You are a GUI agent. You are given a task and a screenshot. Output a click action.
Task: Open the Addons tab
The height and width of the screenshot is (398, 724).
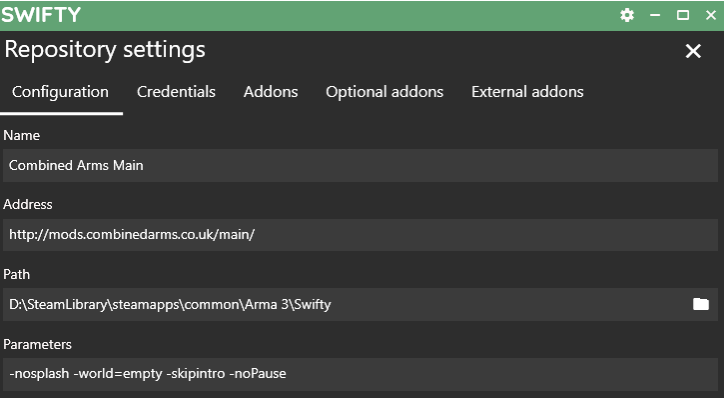coord(271,92)
